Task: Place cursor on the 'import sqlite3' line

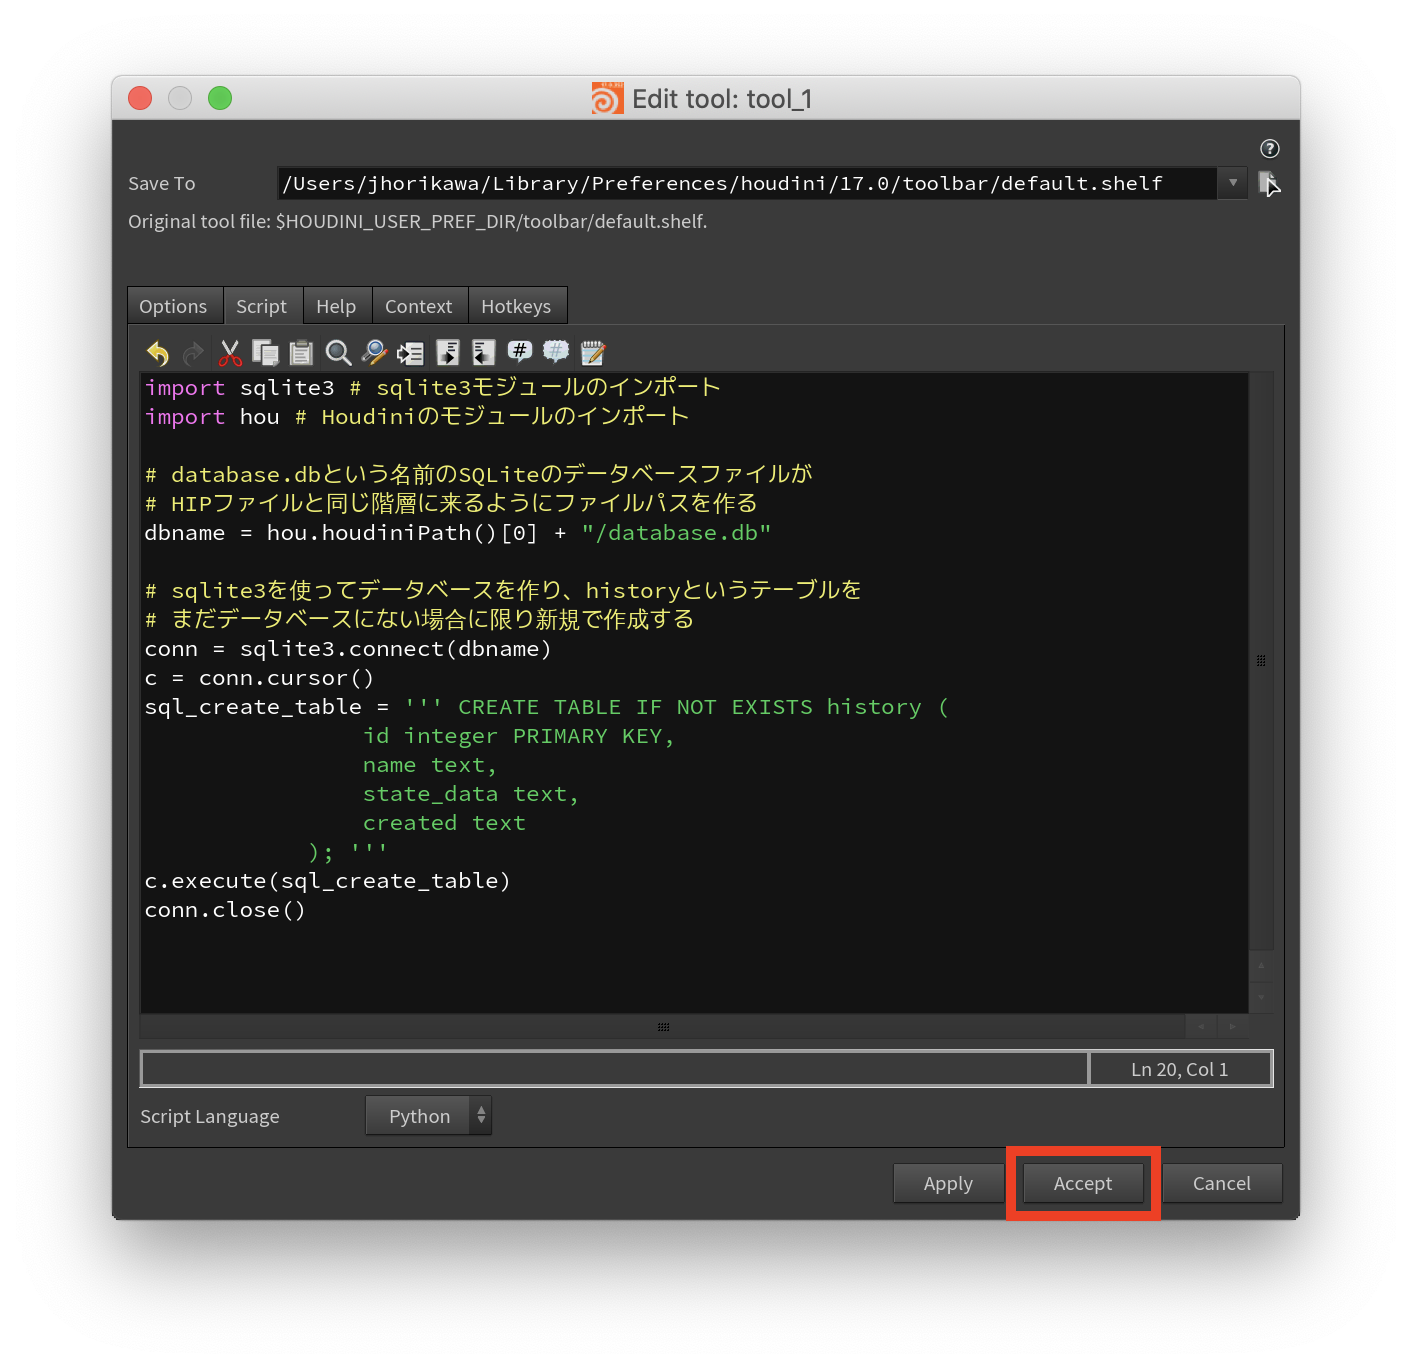Action: click(x=432, y=387)
